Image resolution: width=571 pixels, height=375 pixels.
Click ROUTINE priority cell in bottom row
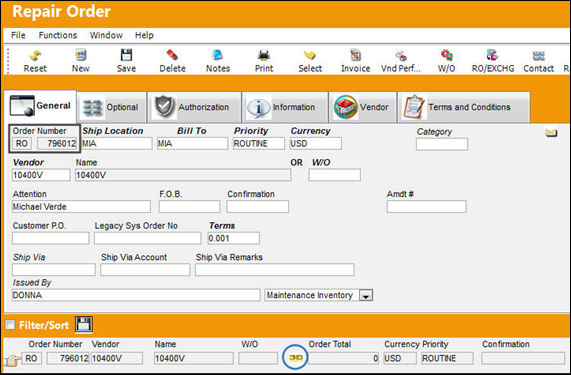(x=447, y=358)
